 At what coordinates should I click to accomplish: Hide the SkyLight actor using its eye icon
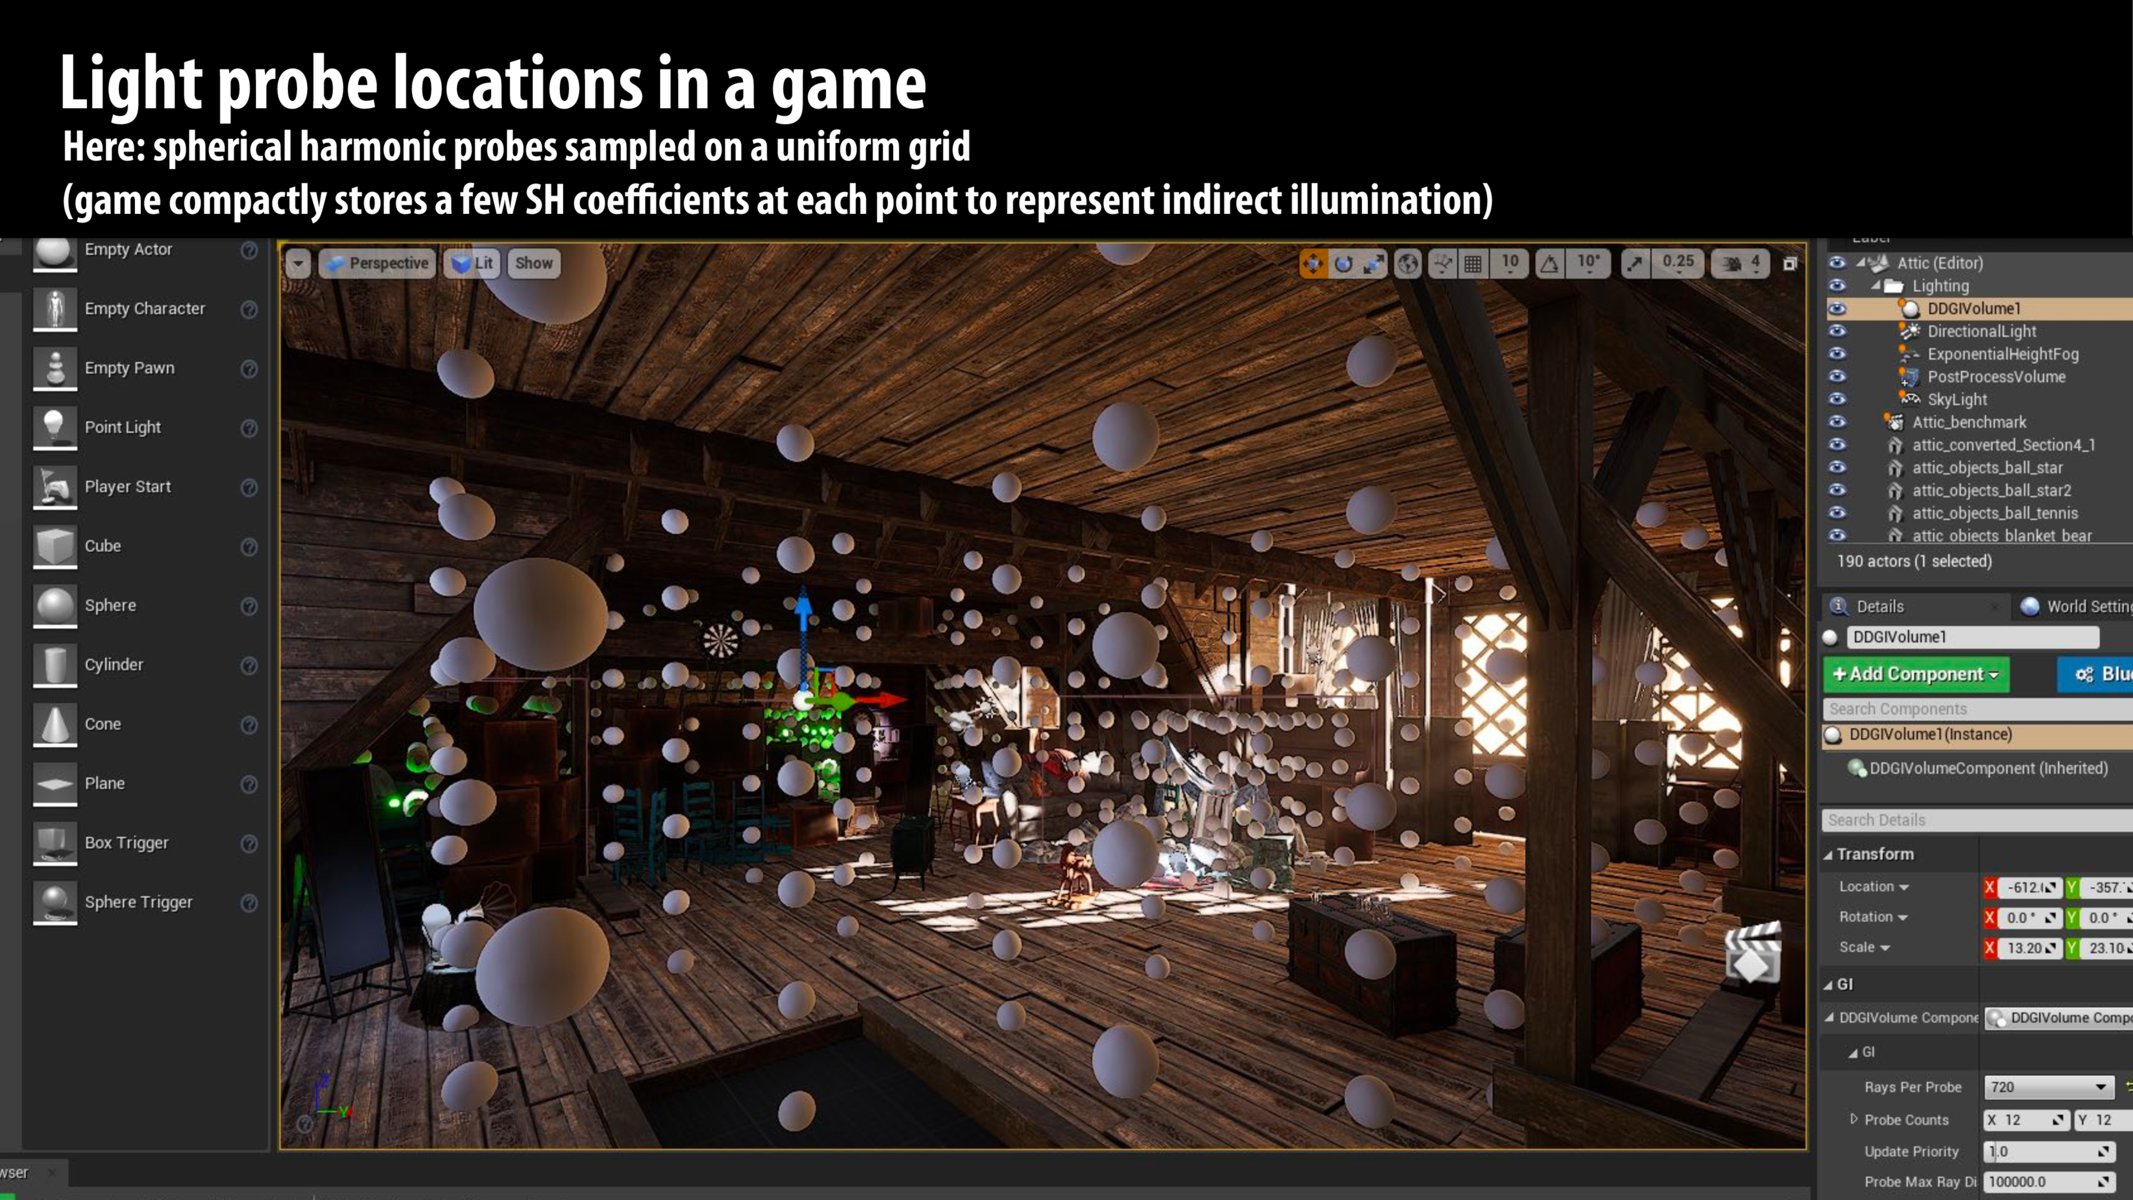coord(1836,399)
